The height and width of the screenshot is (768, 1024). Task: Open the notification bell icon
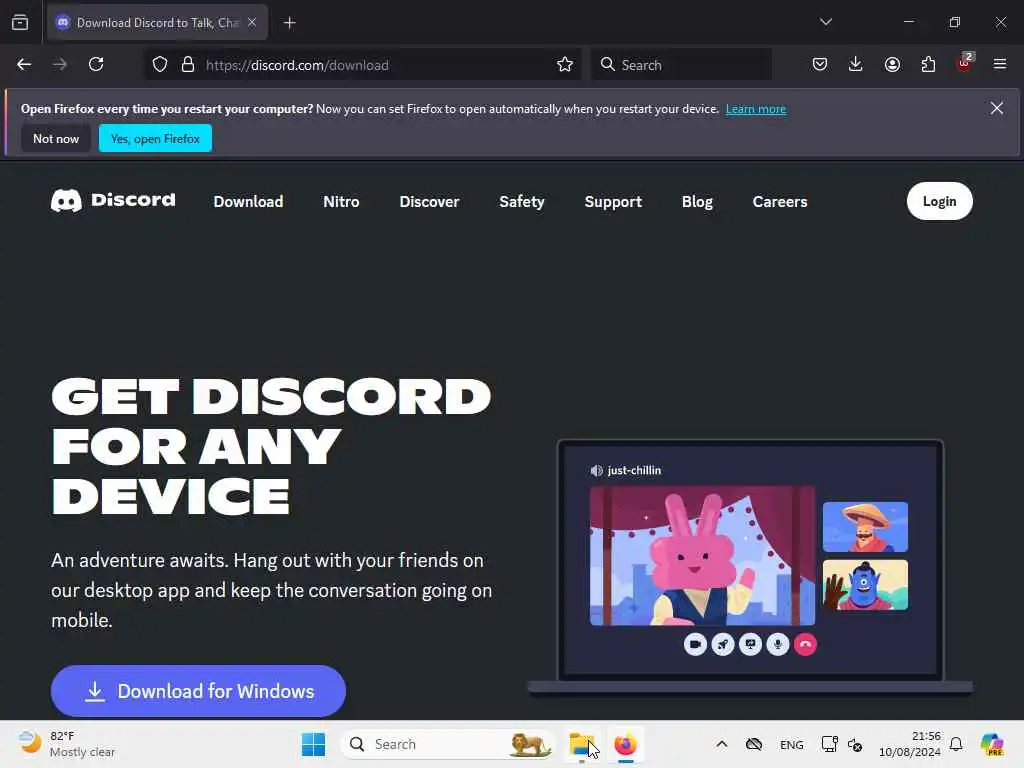[956, 744]
